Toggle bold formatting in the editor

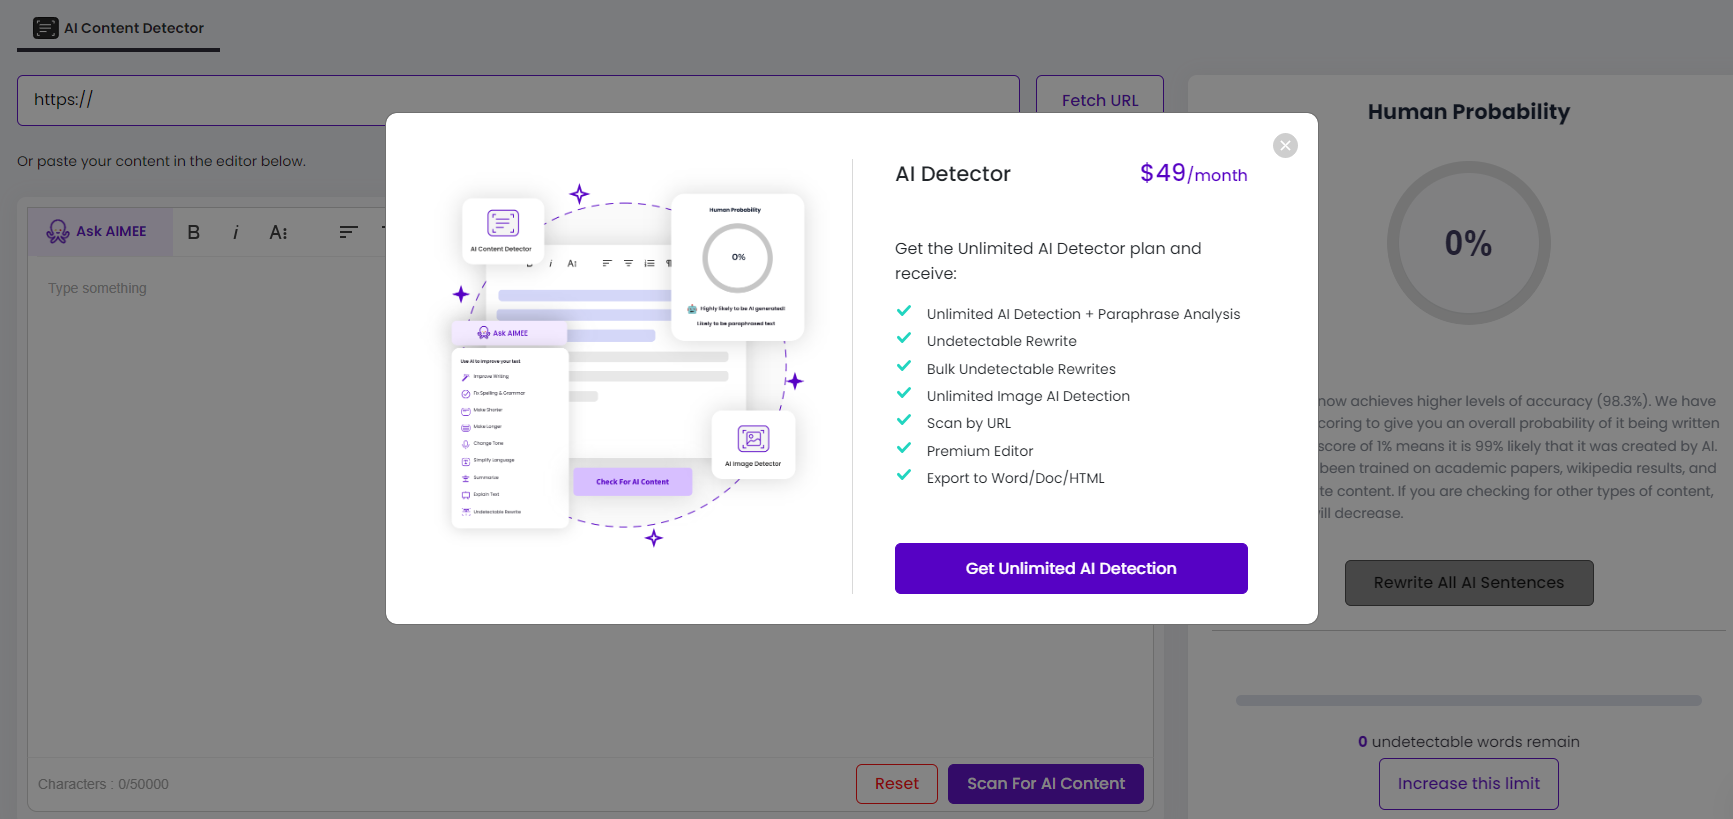pos(194,232)
